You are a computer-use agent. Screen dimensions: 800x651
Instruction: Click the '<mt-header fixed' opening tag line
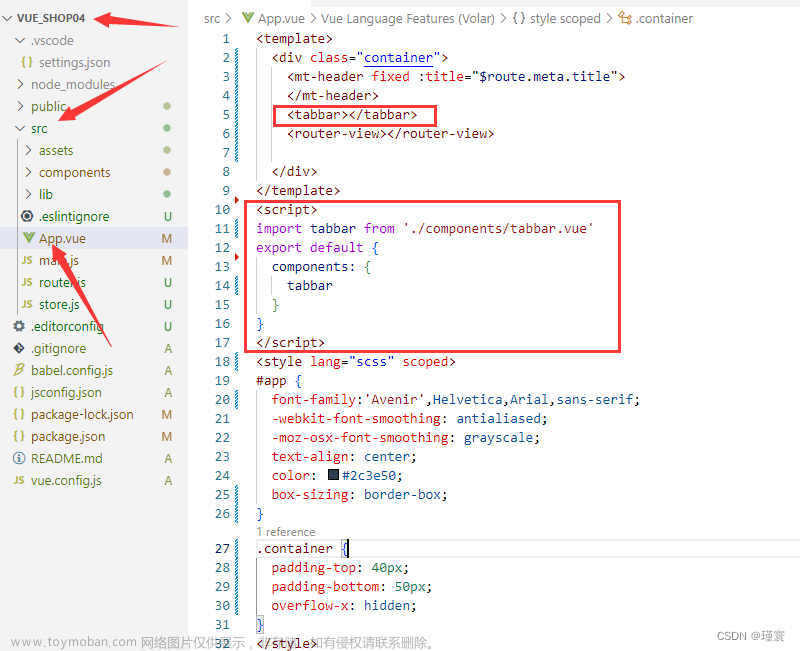456,77
